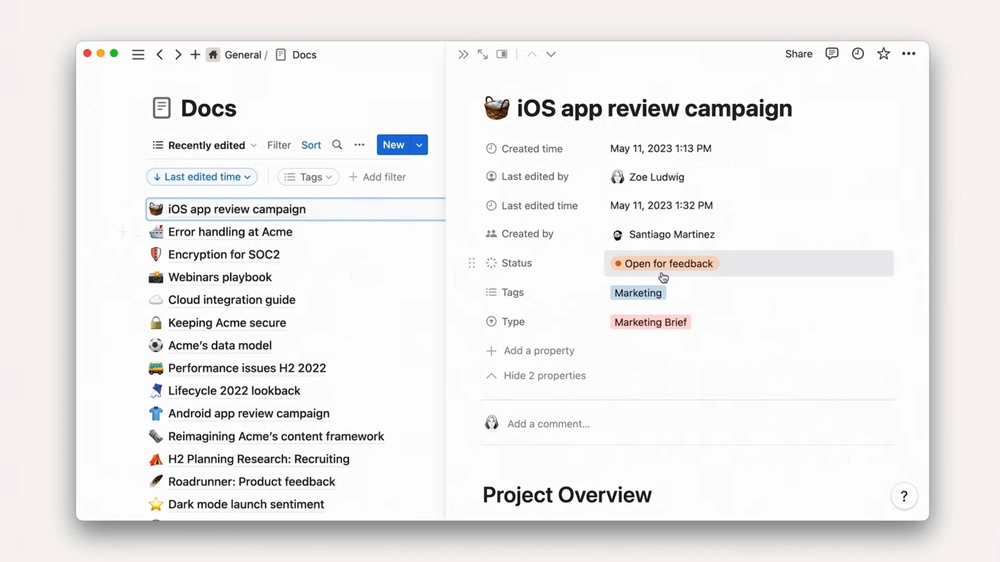Open the Docs view options ellipsis
Viewport: 1000px width, 562px height.
(x=360, y=145)
